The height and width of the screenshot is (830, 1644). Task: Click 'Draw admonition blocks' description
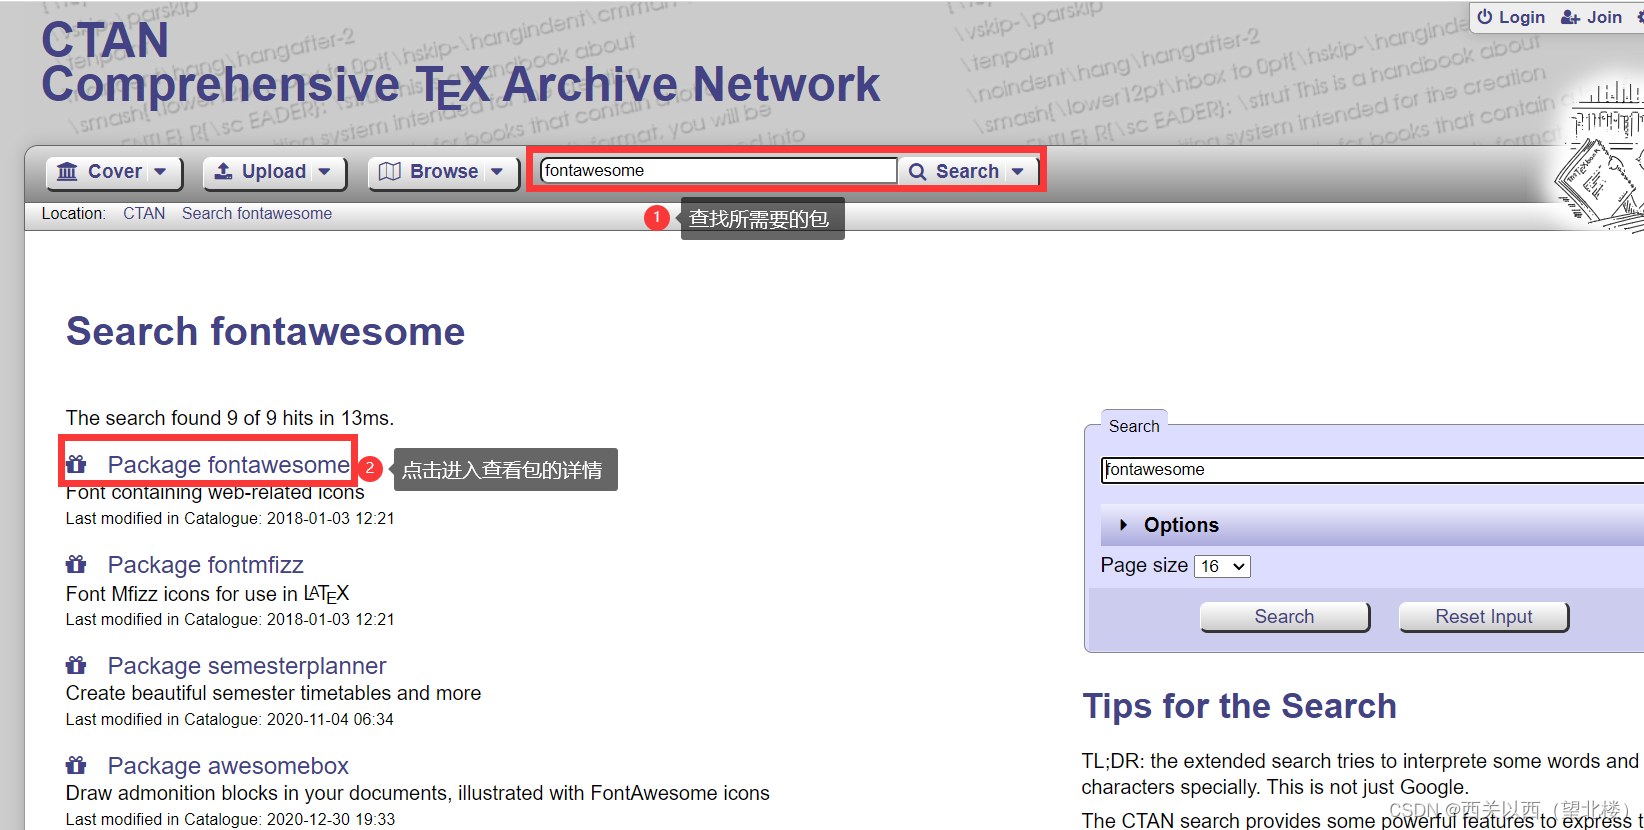[417, 793]
